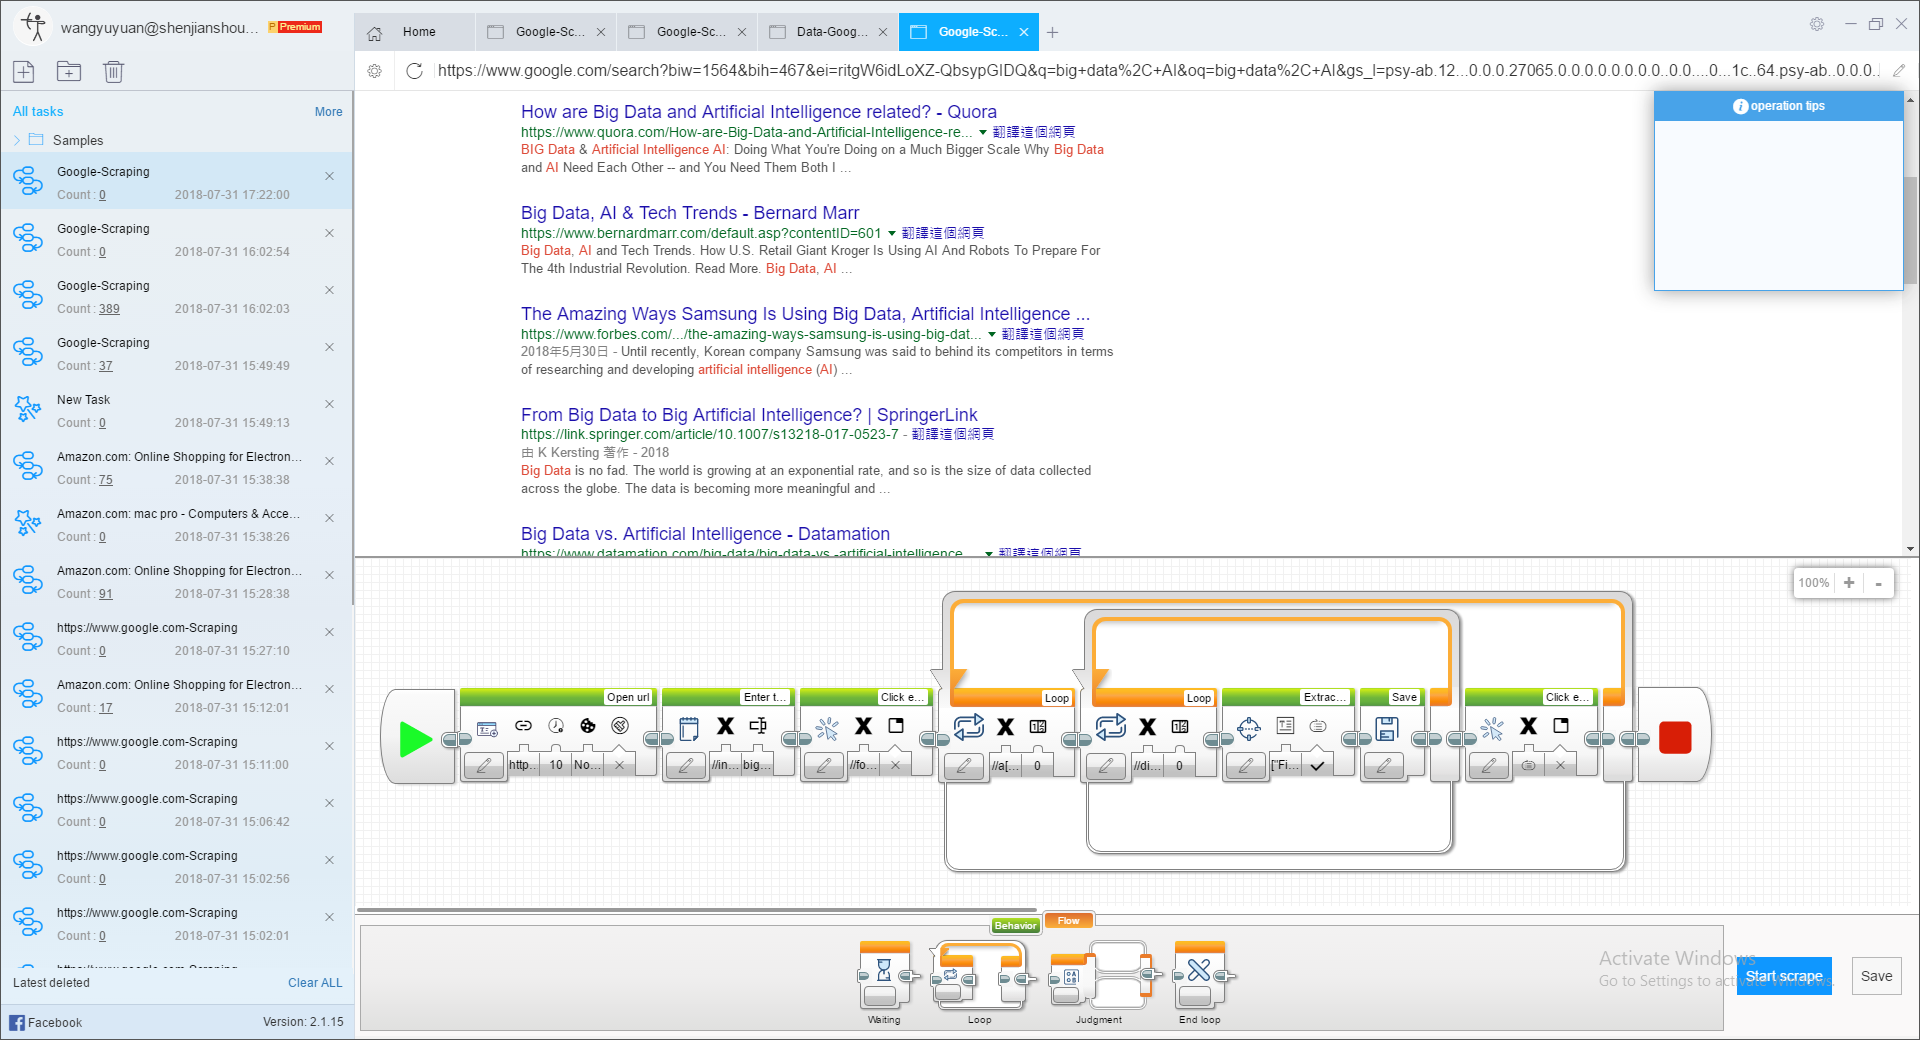Viewport: 1920px width, 1040px height.
Task: Click the Clear ALL link
Action: coord(315,983)
